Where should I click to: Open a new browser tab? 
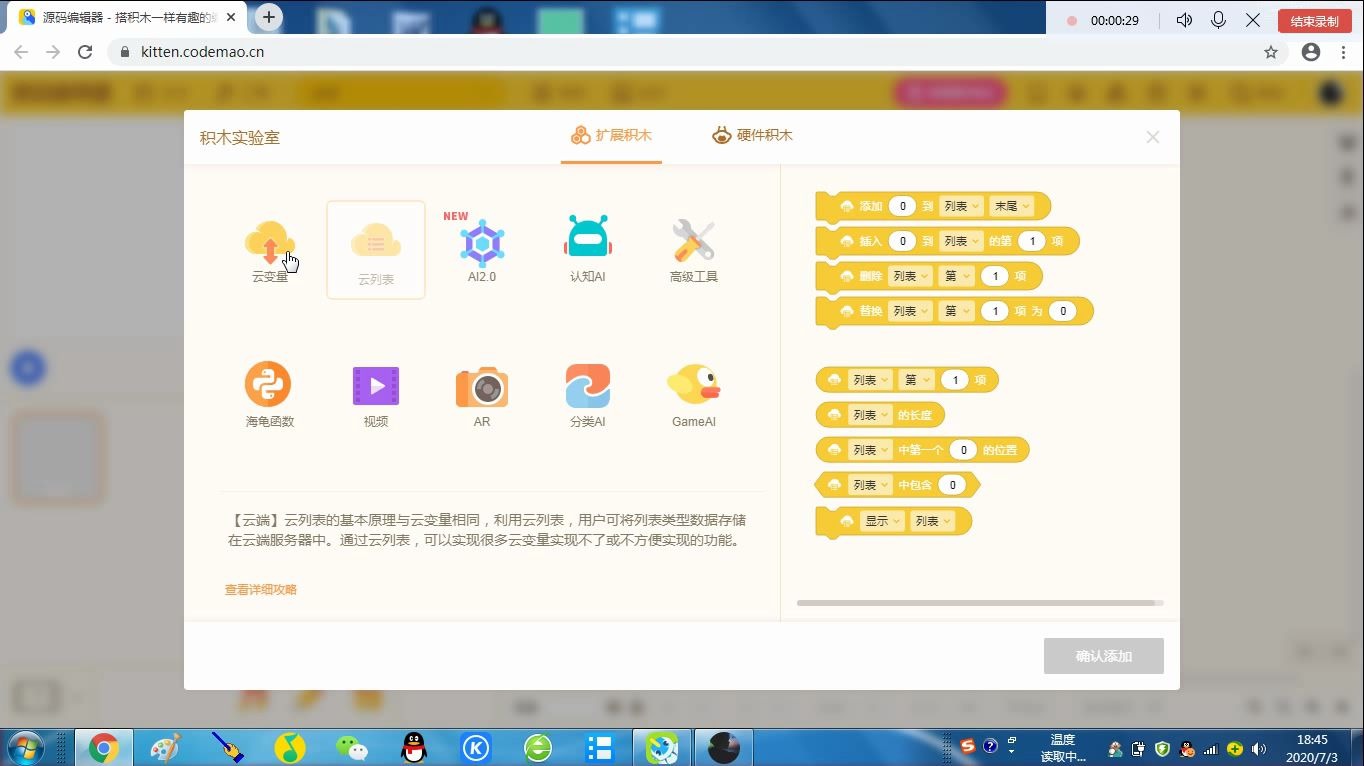tap(268, 17)
